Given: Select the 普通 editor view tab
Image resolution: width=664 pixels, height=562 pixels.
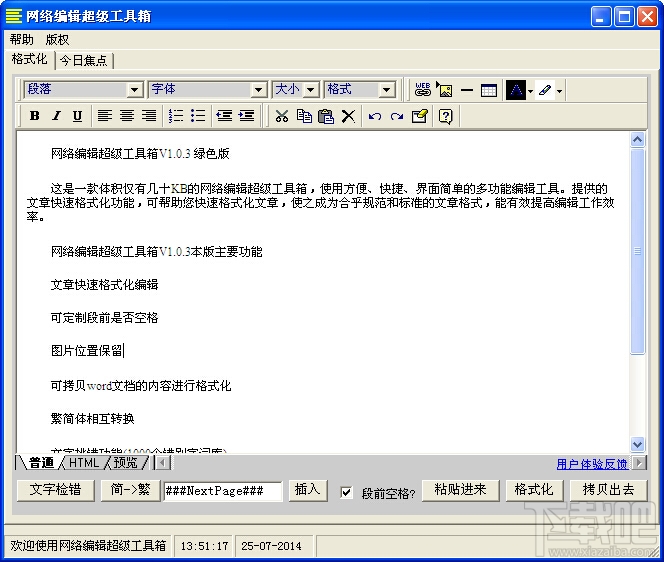Looking at the screenshot, I should (x=42, y=463).
